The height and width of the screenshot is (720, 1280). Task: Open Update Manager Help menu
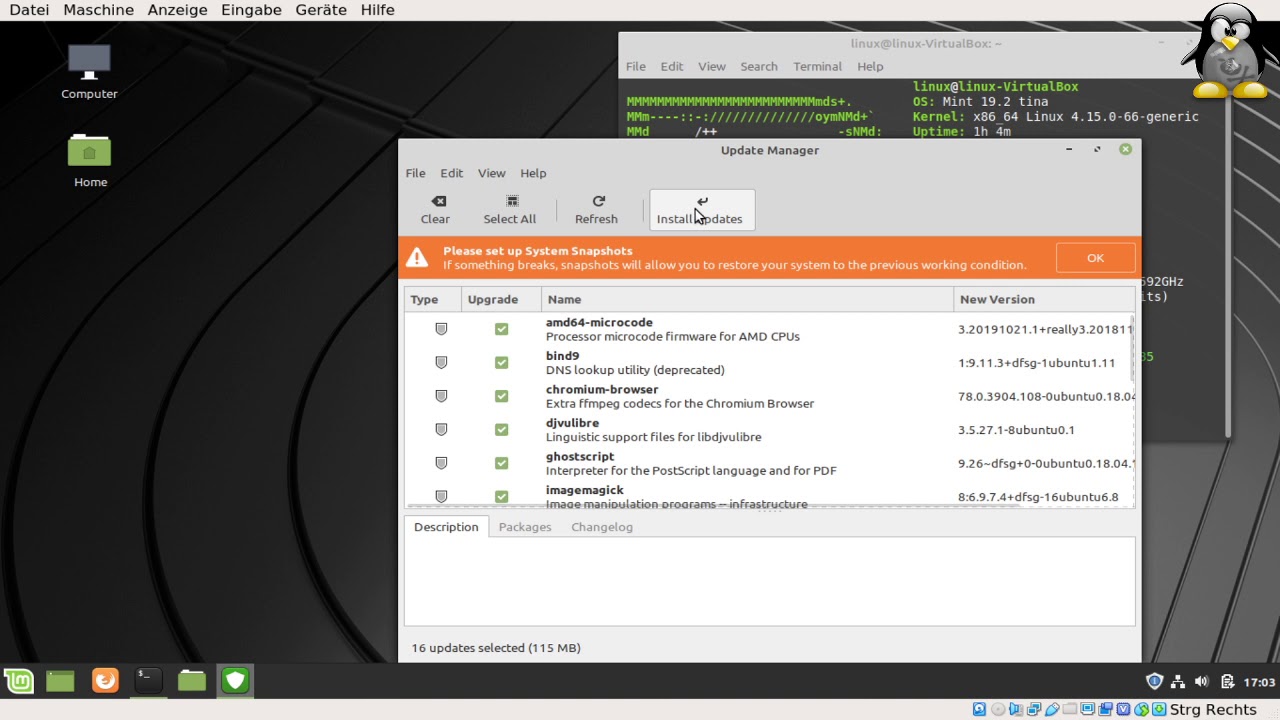tap(533, 173)
